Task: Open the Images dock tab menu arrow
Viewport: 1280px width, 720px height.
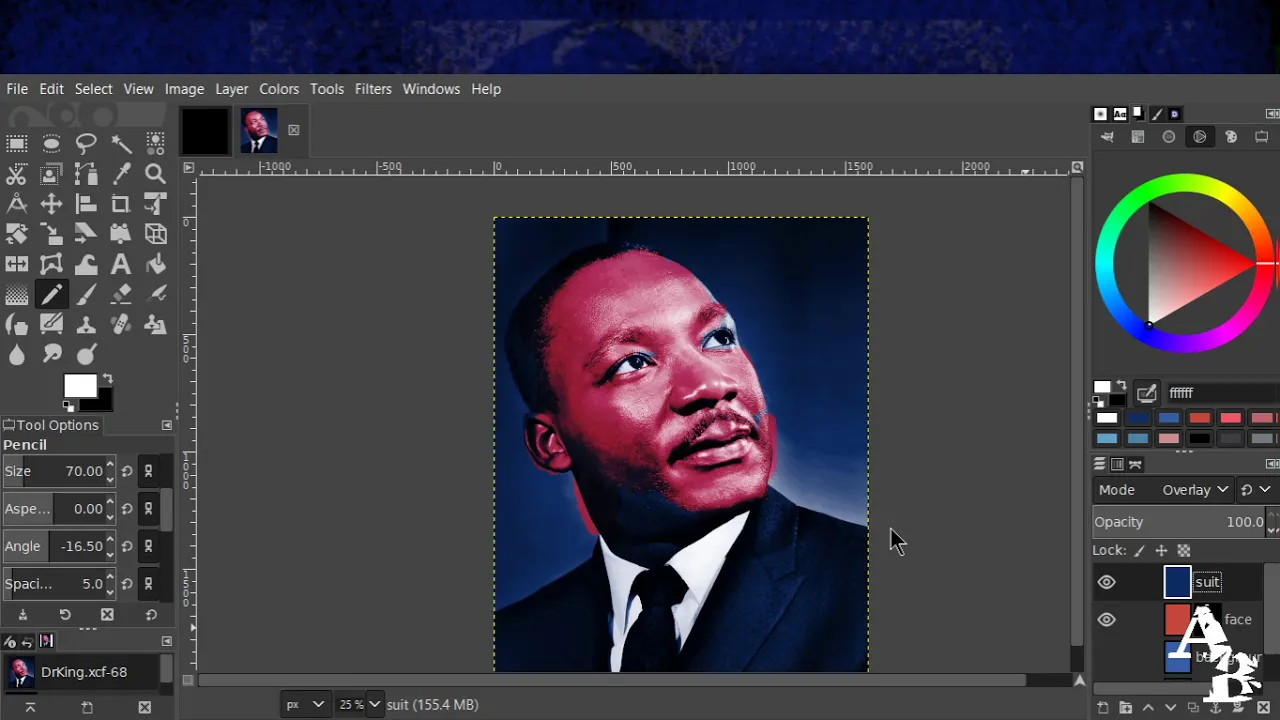Action: (x=167, y=641)
